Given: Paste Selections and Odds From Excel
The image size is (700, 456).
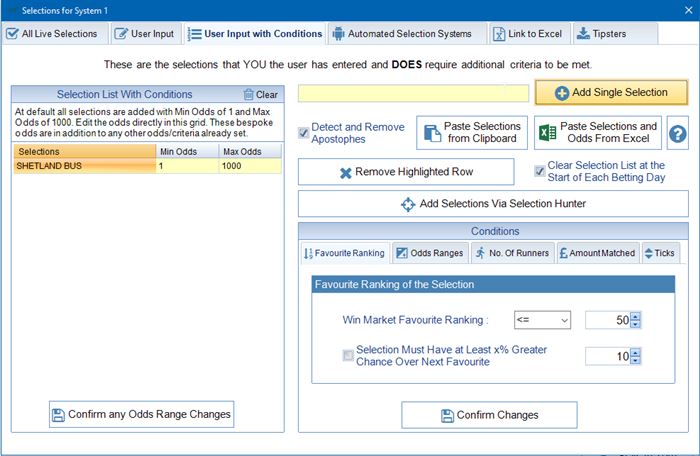Looking at the screenshot, I should point(598,133).
